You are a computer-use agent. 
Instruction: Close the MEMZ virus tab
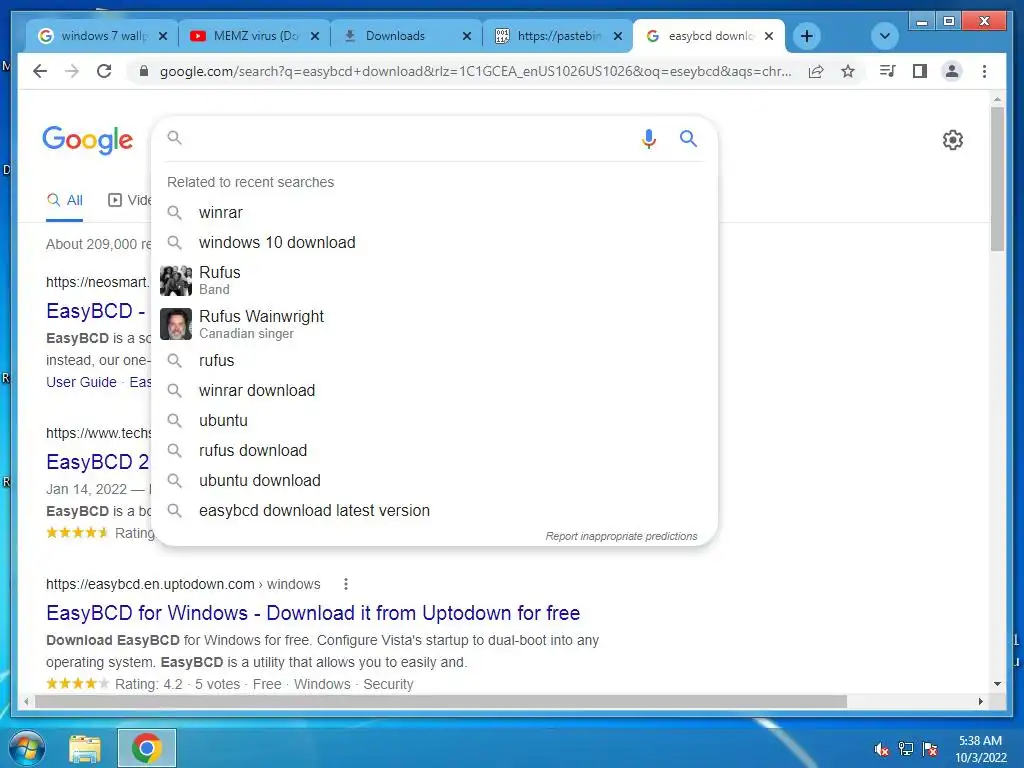tap(315, 36)
